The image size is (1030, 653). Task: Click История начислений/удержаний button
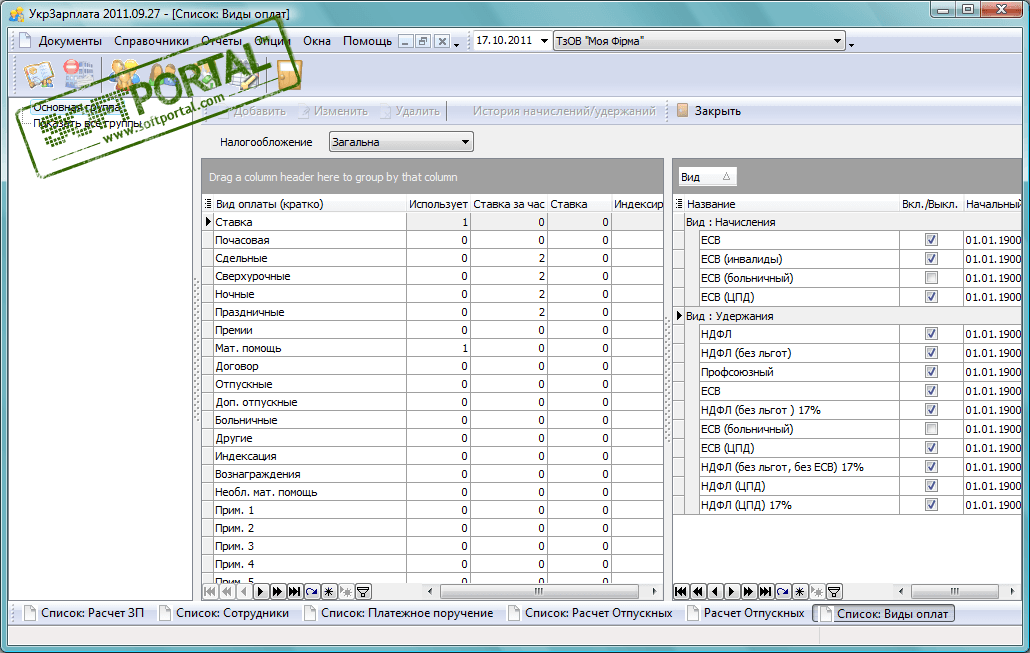[564, 111]
